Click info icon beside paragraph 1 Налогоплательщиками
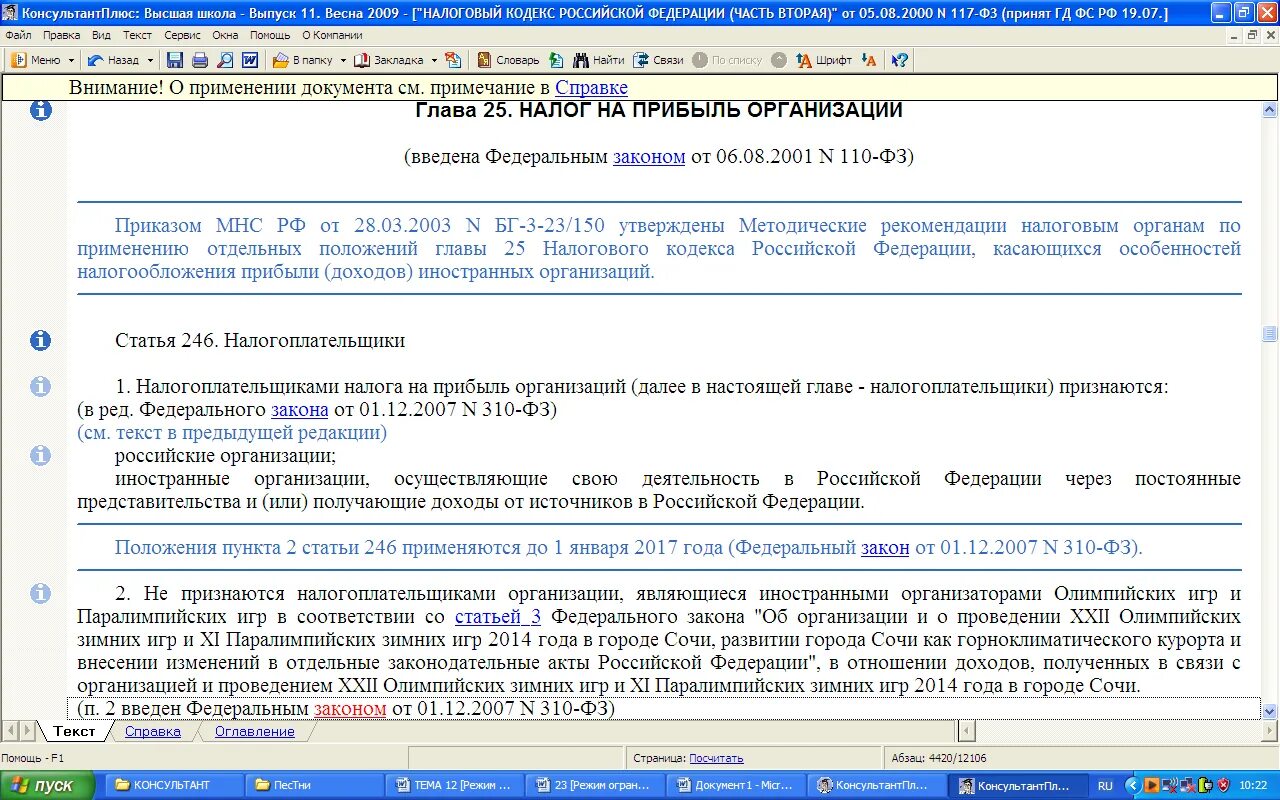 click(40, 386)
